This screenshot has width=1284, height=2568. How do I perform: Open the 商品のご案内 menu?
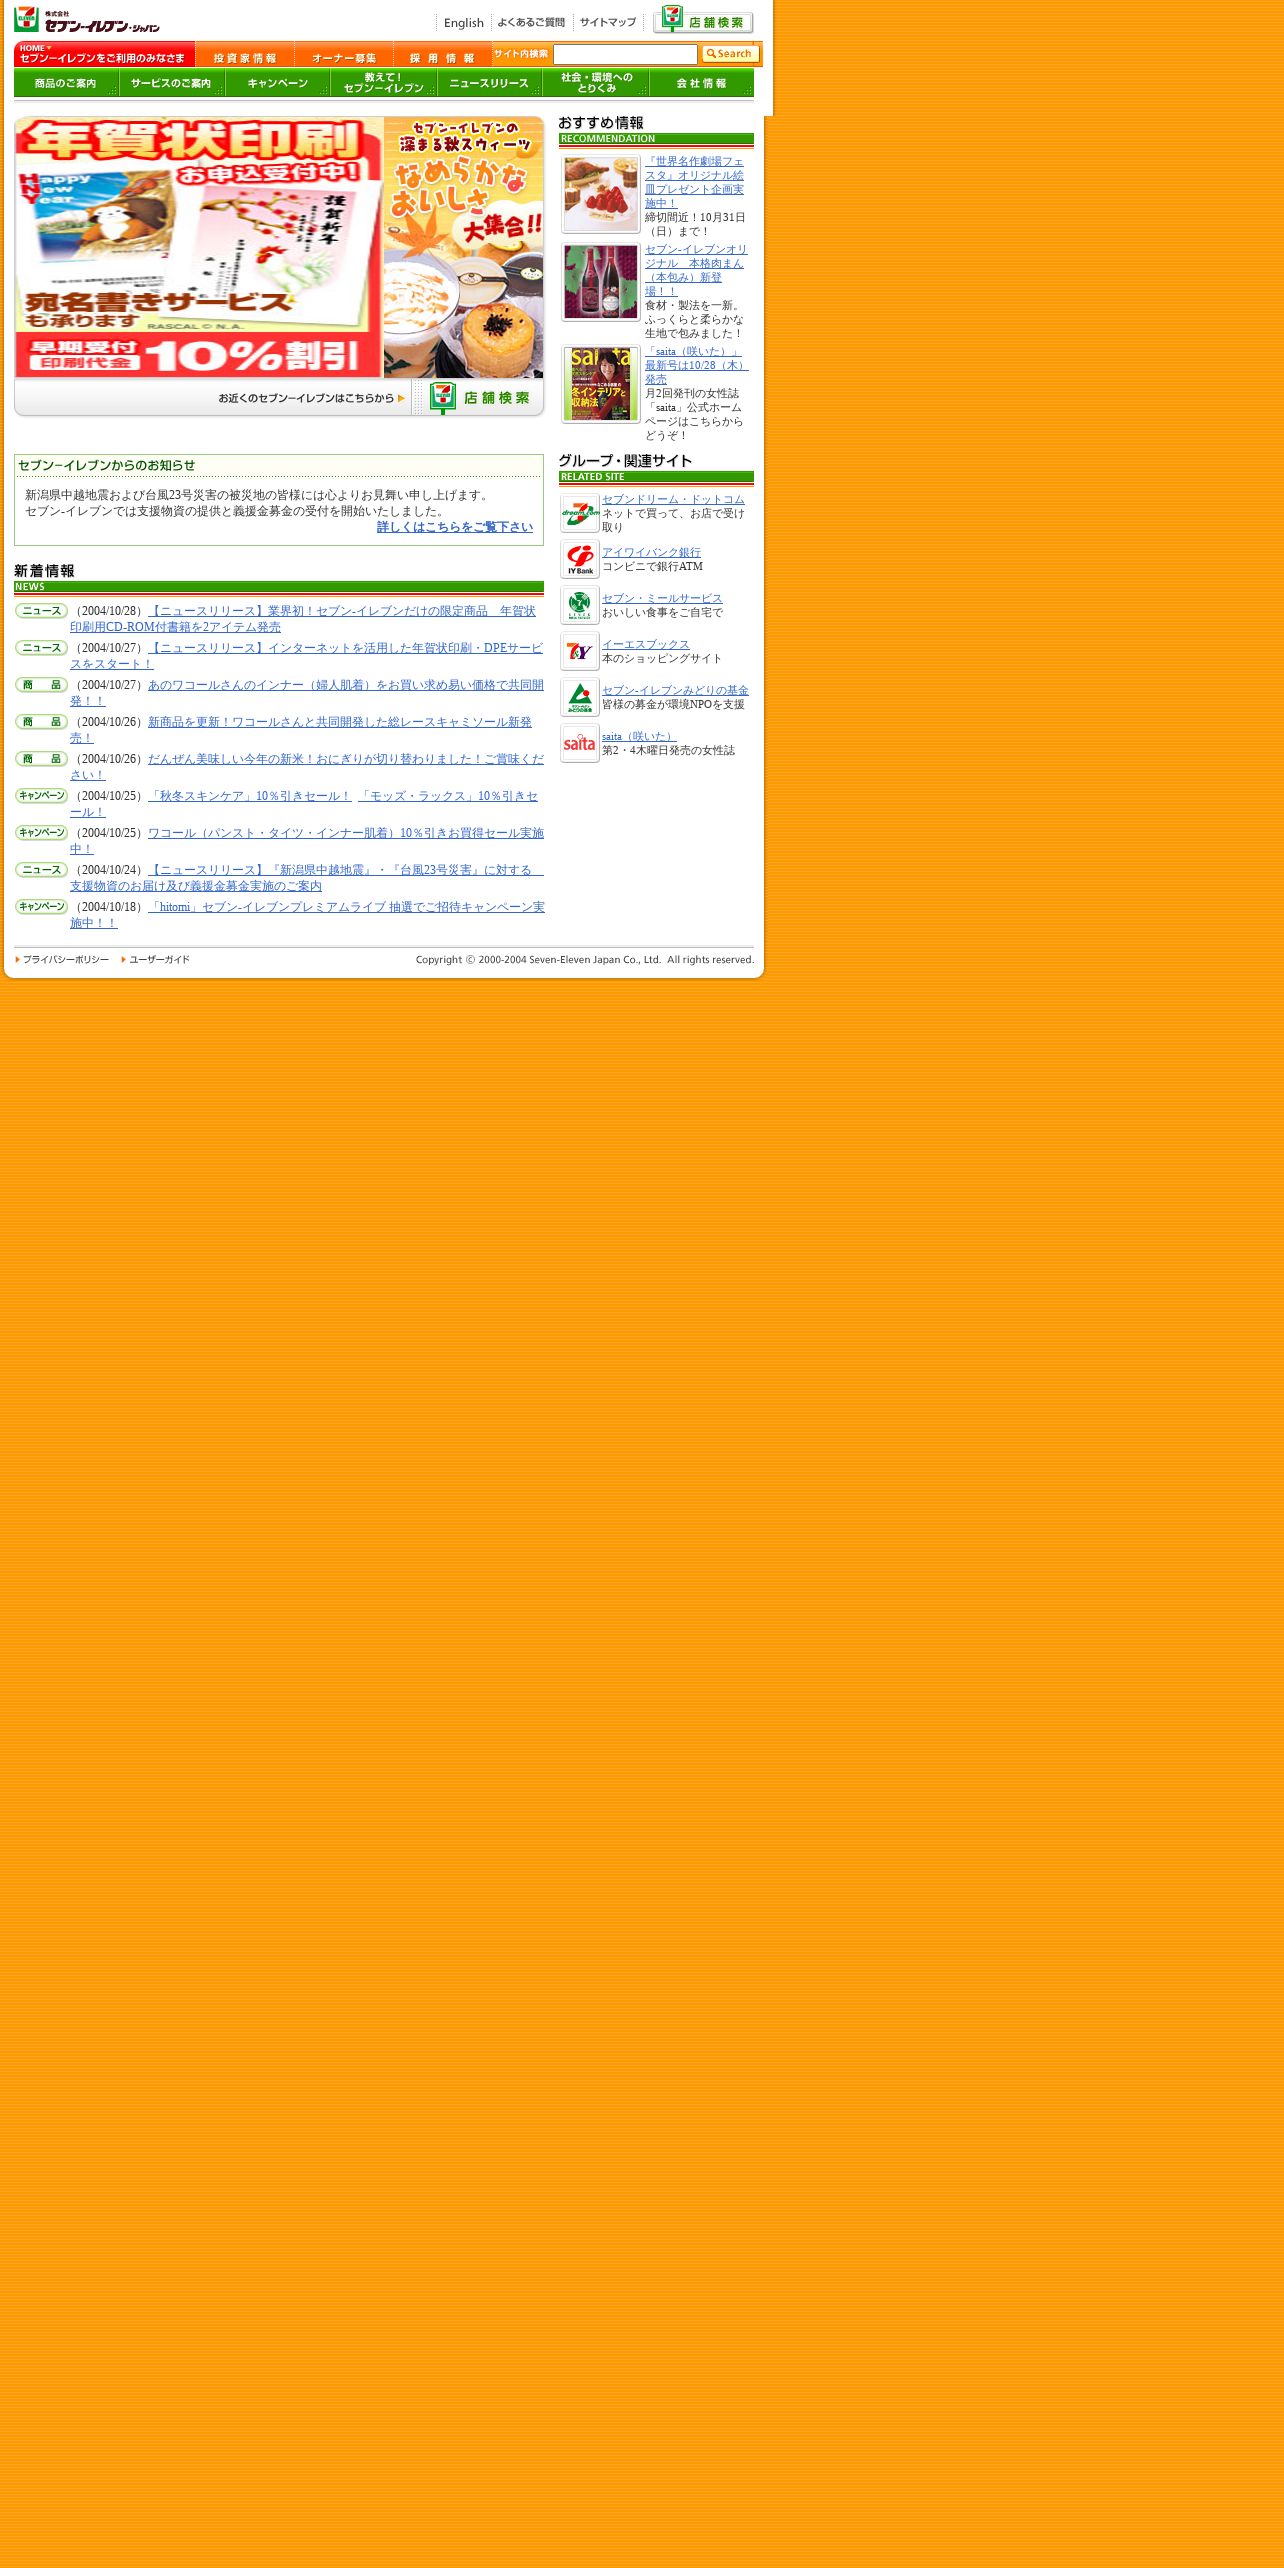[66, 83]
